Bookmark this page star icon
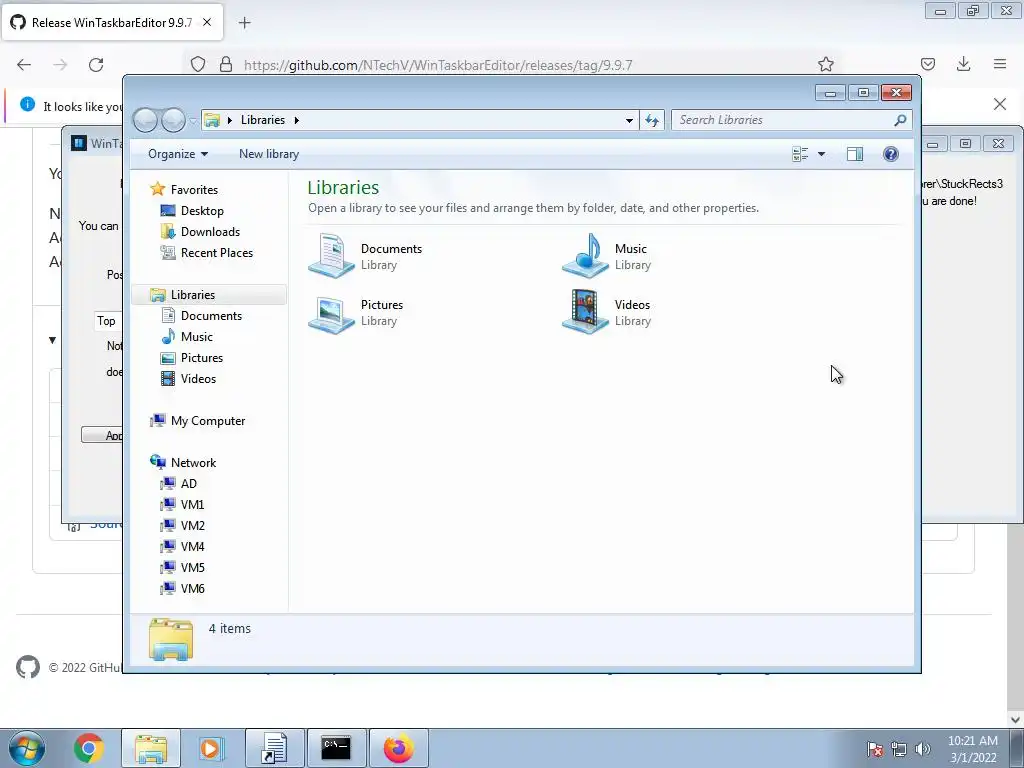The image size is (1024, 768). pos(825,64)
